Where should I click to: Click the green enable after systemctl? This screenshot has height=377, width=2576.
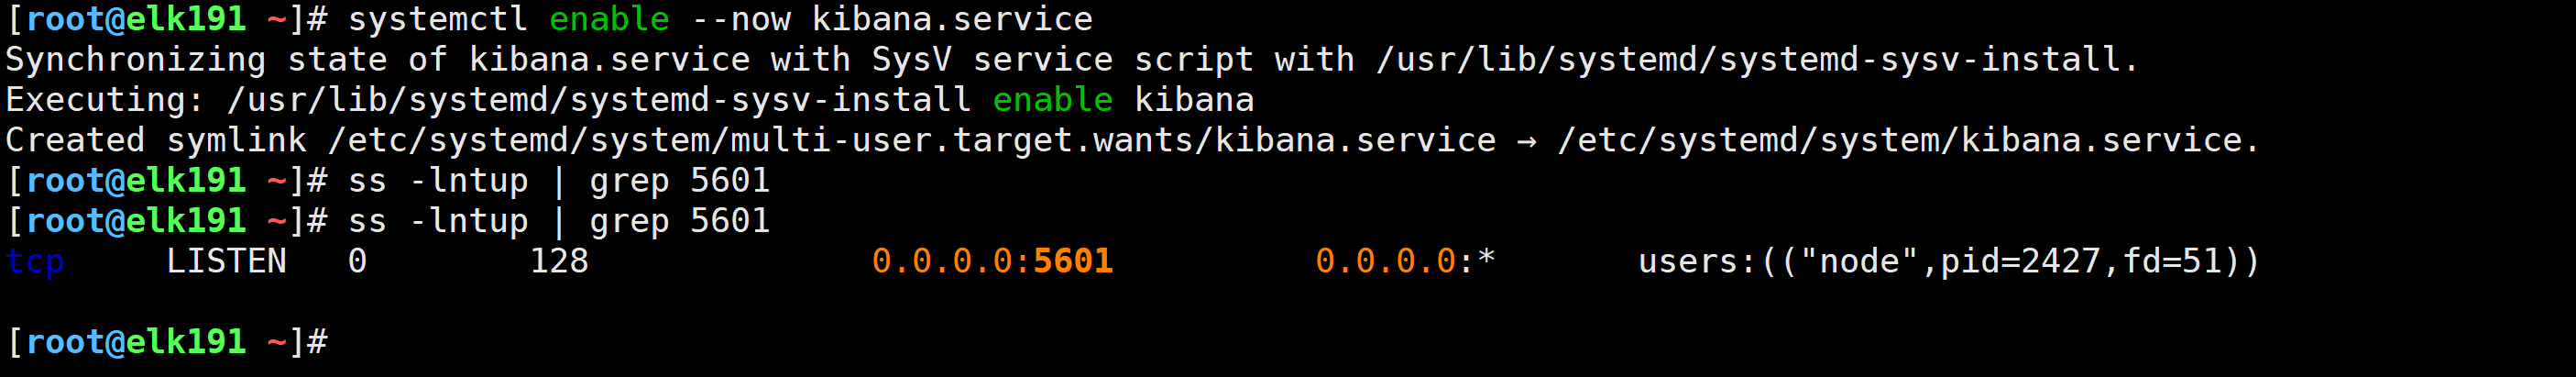click(x=609, y=19)
